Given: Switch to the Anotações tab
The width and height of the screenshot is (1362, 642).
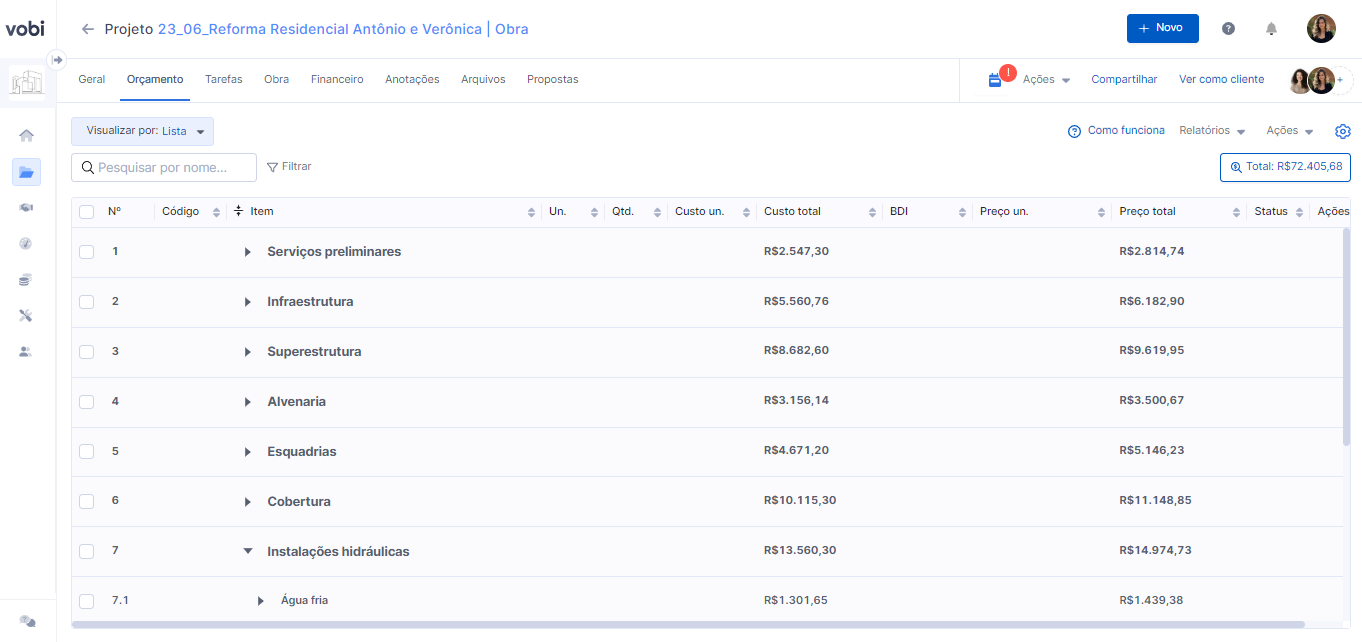Looking at the screenshot, I should [412, 80].
